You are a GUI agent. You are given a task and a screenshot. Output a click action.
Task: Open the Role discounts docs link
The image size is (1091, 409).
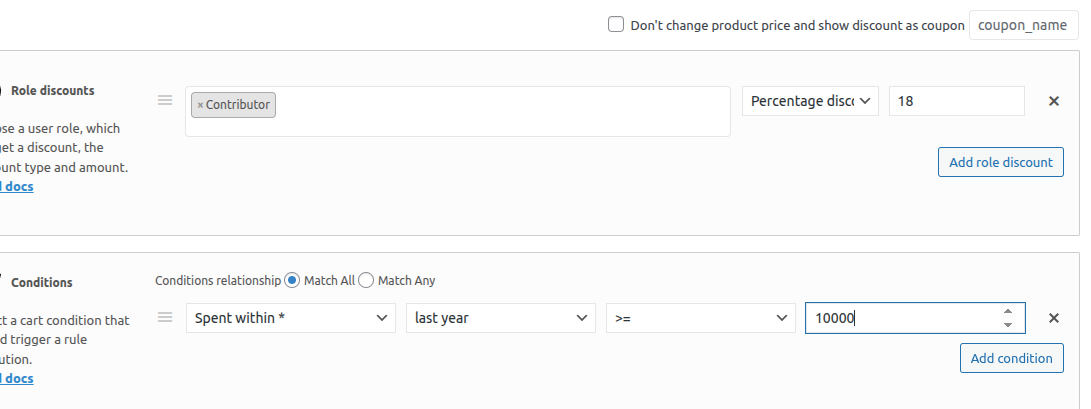[18, 187]
